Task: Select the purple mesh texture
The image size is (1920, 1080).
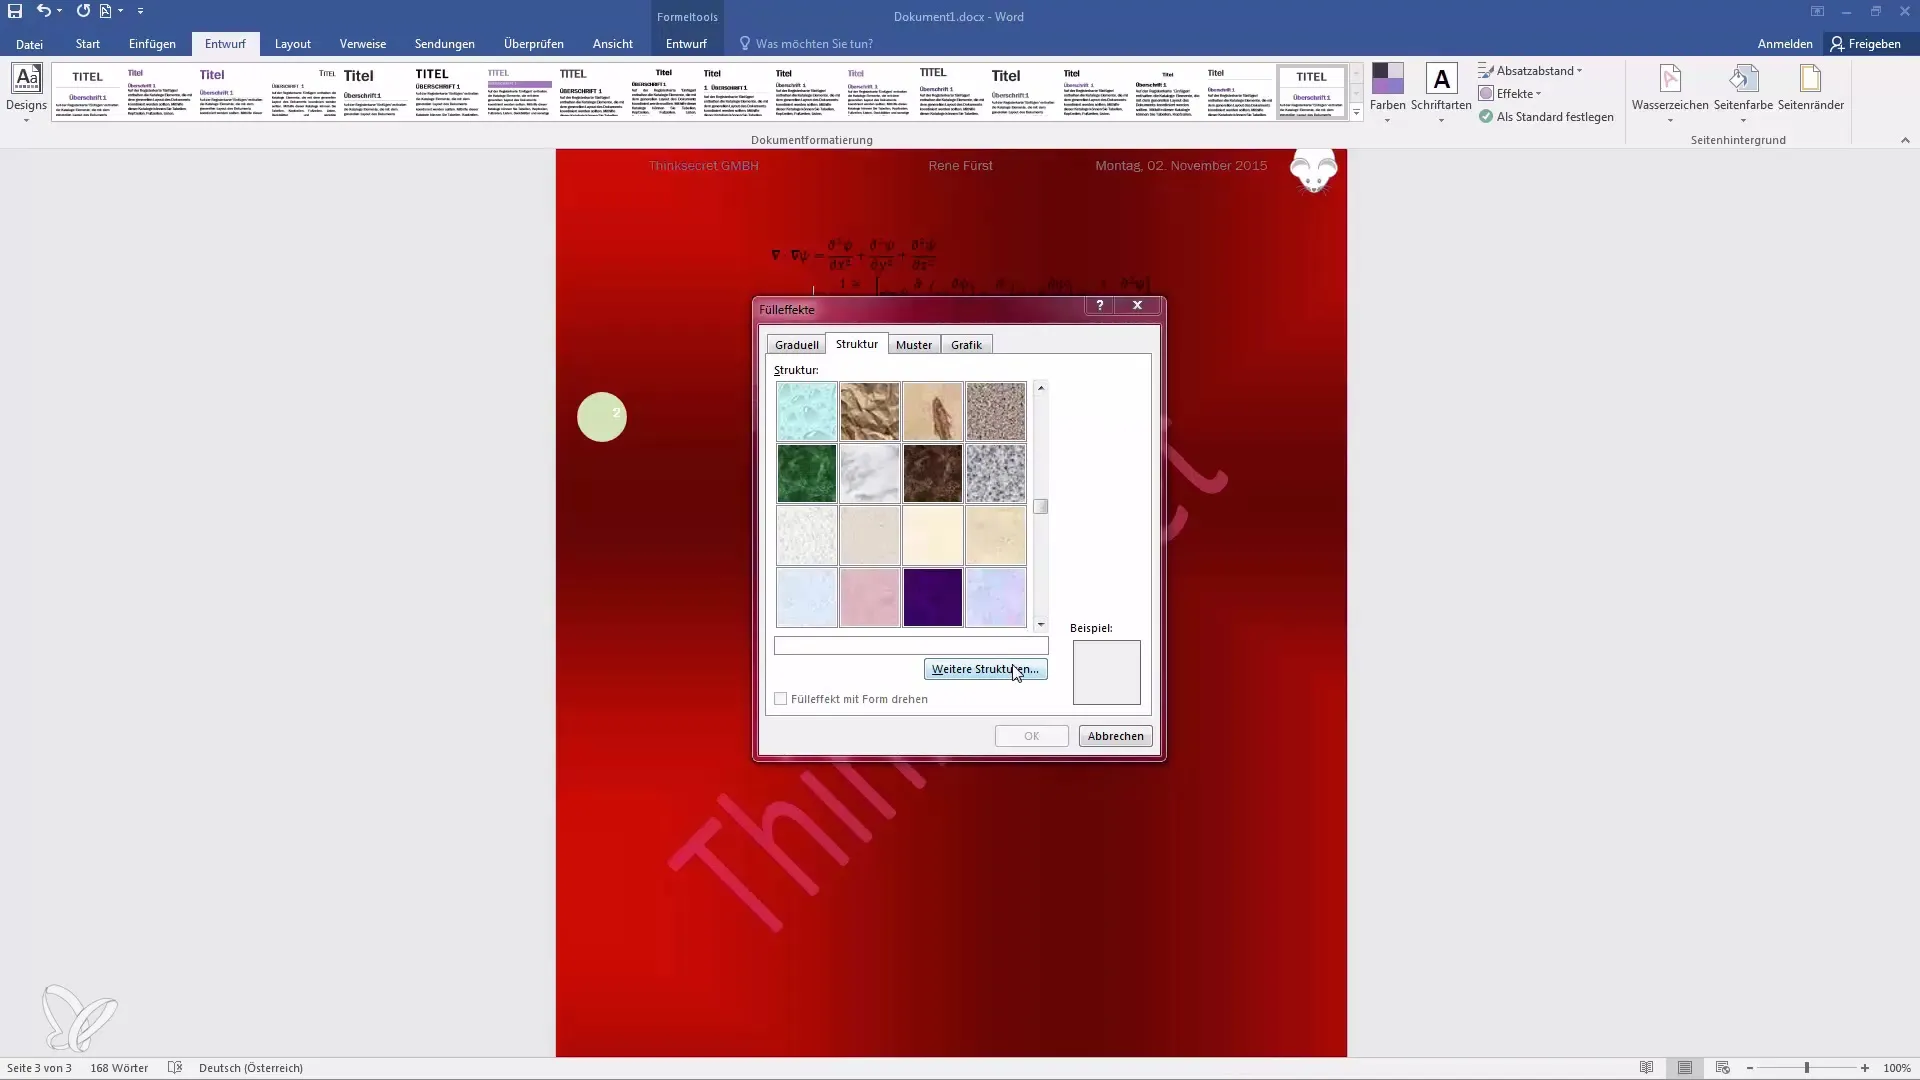Action: [x=933, y=598]
